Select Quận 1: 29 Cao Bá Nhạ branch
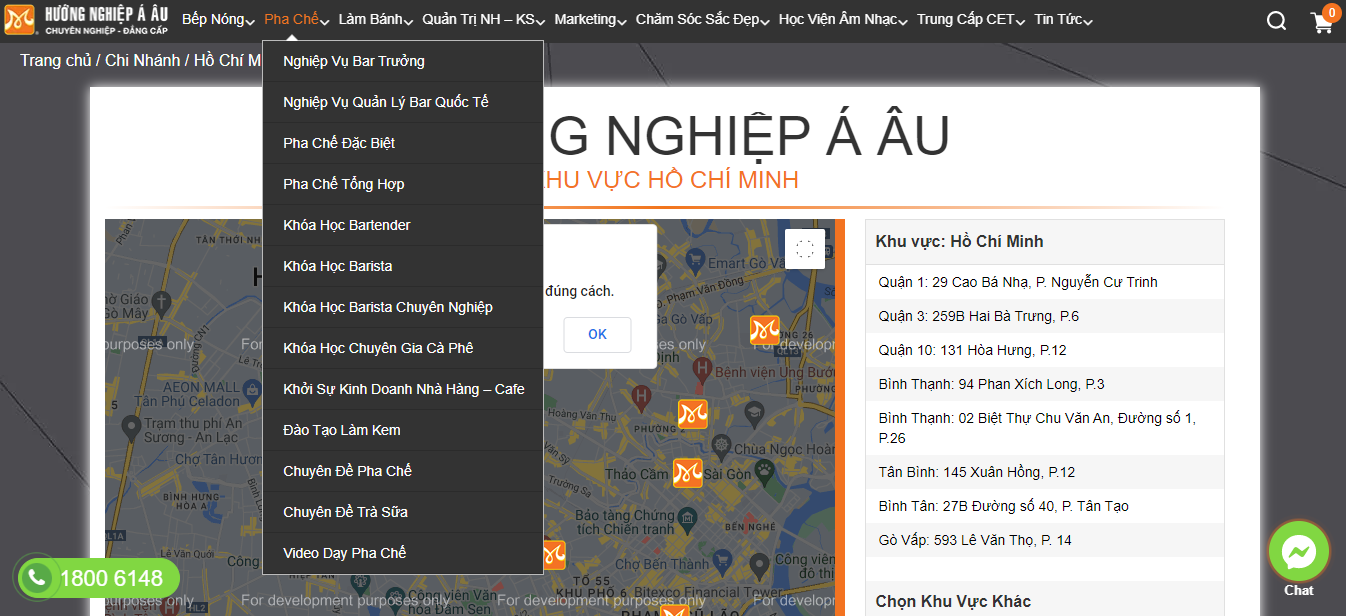The image size is (1346, 616). tap(1044, 282)
